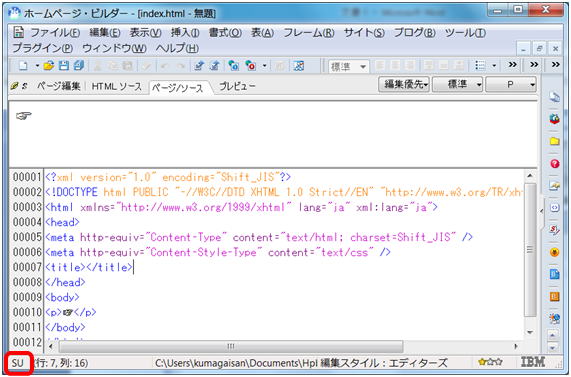Open the new page dropdown arrow
This screenshot has width=571, height=377.
click(x=37, y=66)
